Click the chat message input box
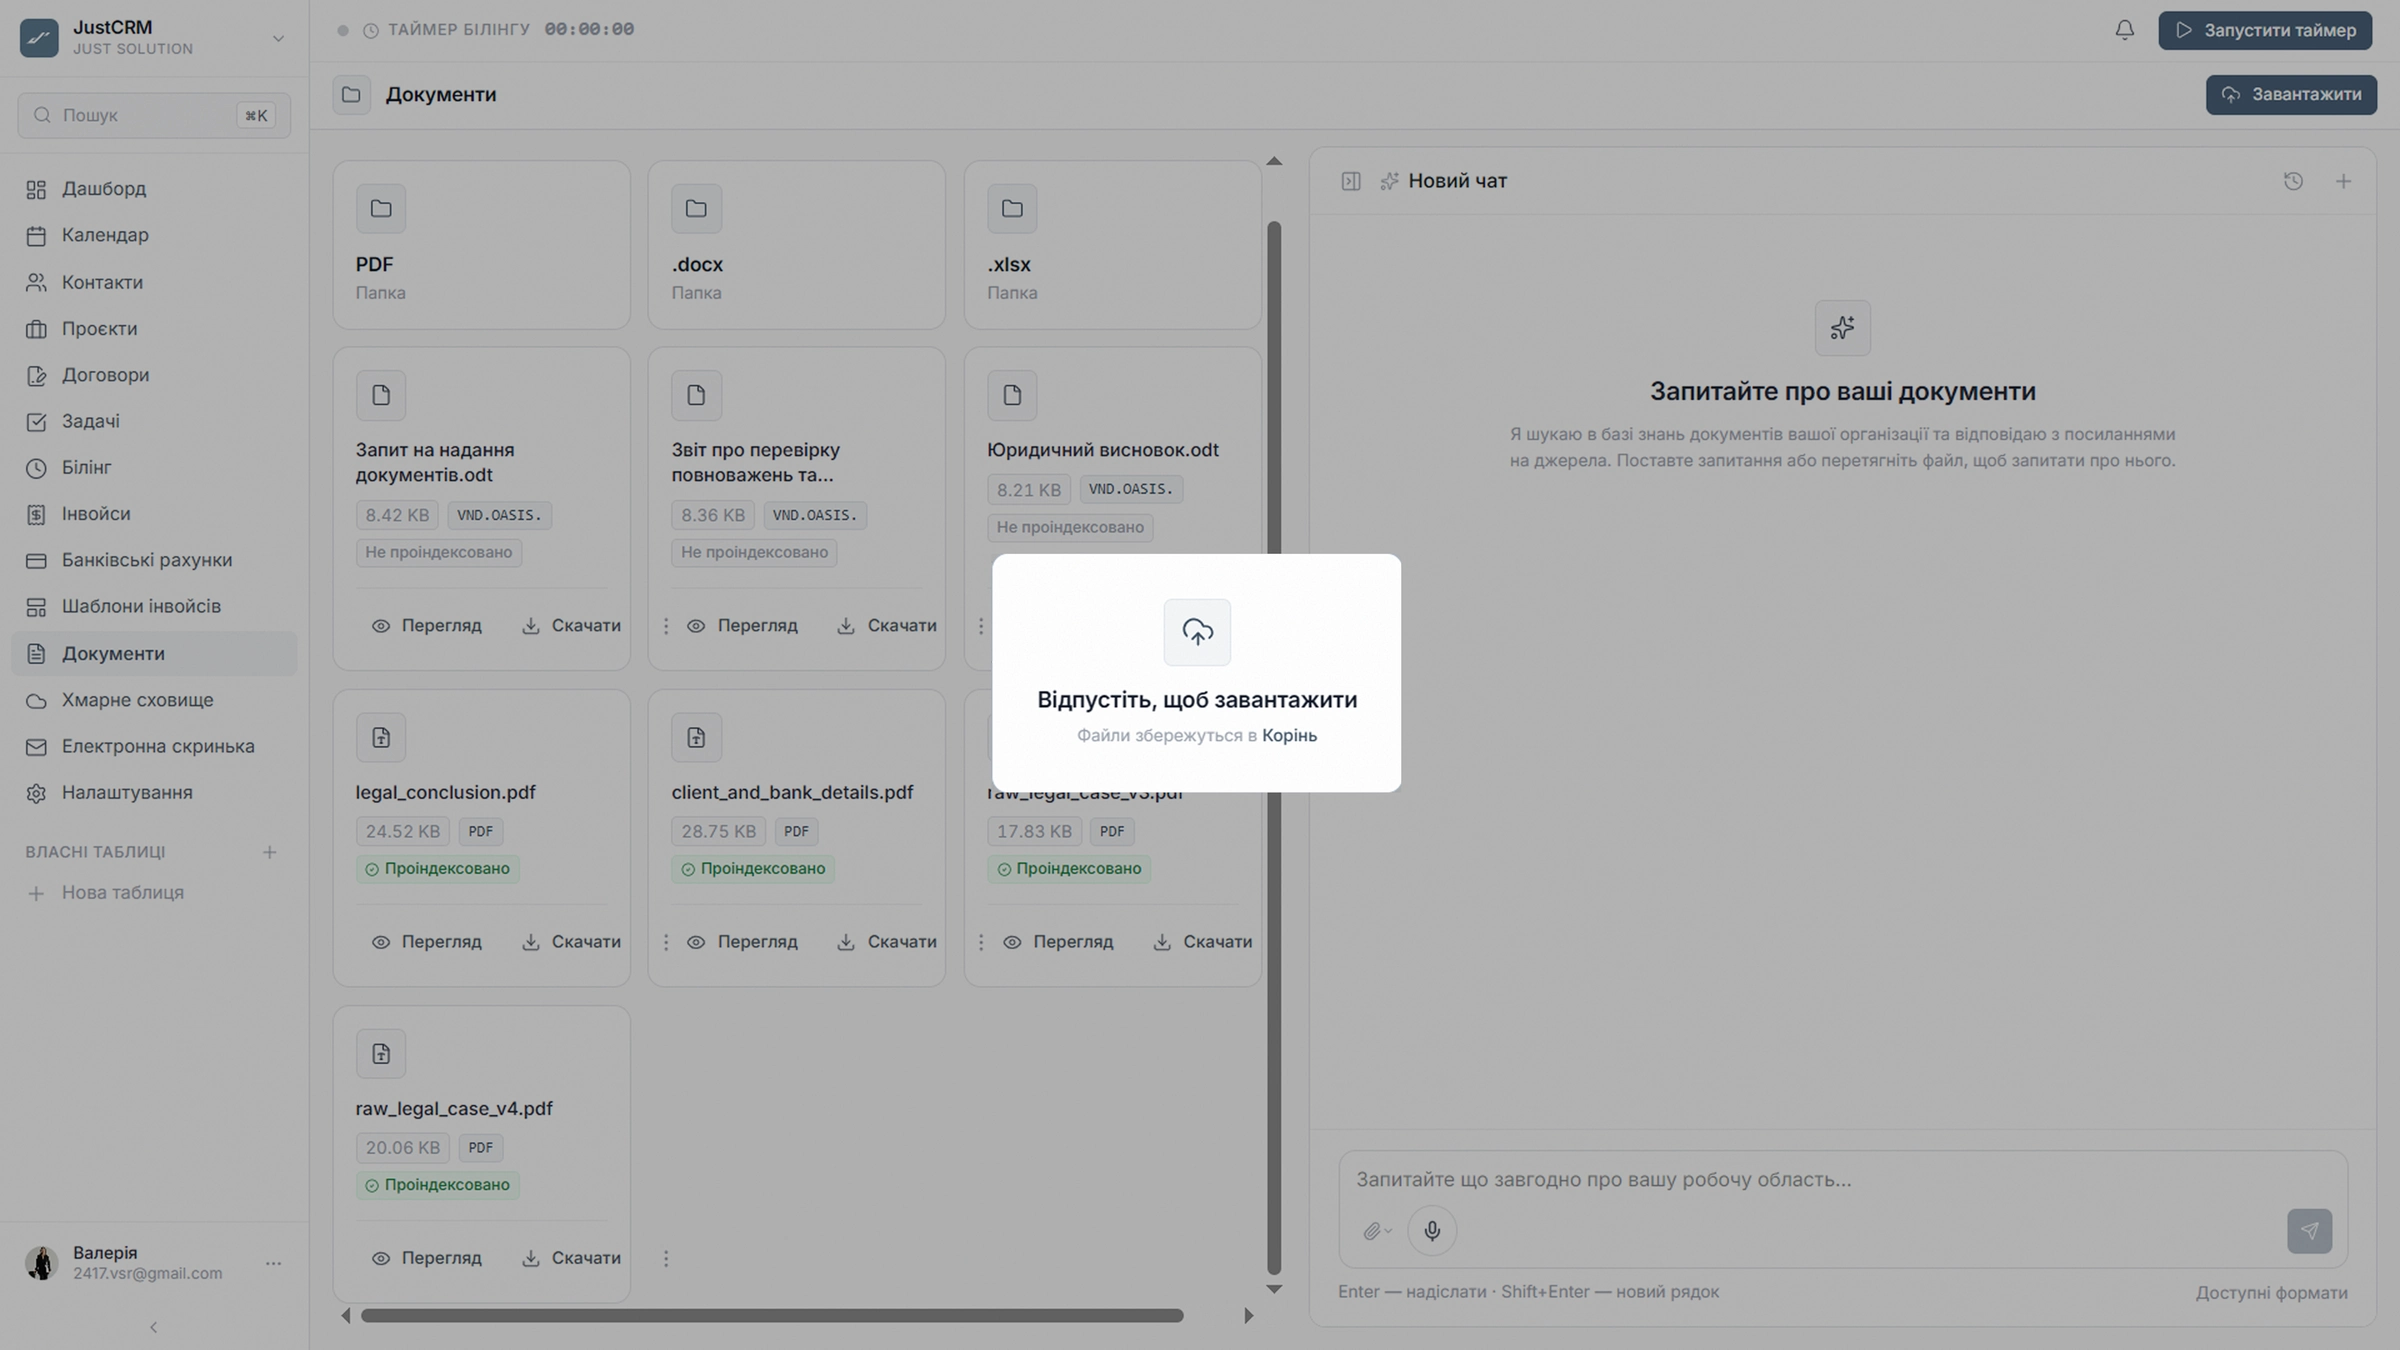This screenshot has width=2400, height=1350. (x=1842, y=1180)
